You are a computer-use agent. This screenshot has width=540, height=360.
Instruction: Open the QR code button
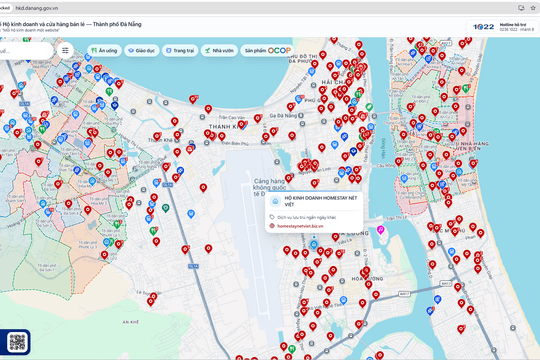click(16, 342)
